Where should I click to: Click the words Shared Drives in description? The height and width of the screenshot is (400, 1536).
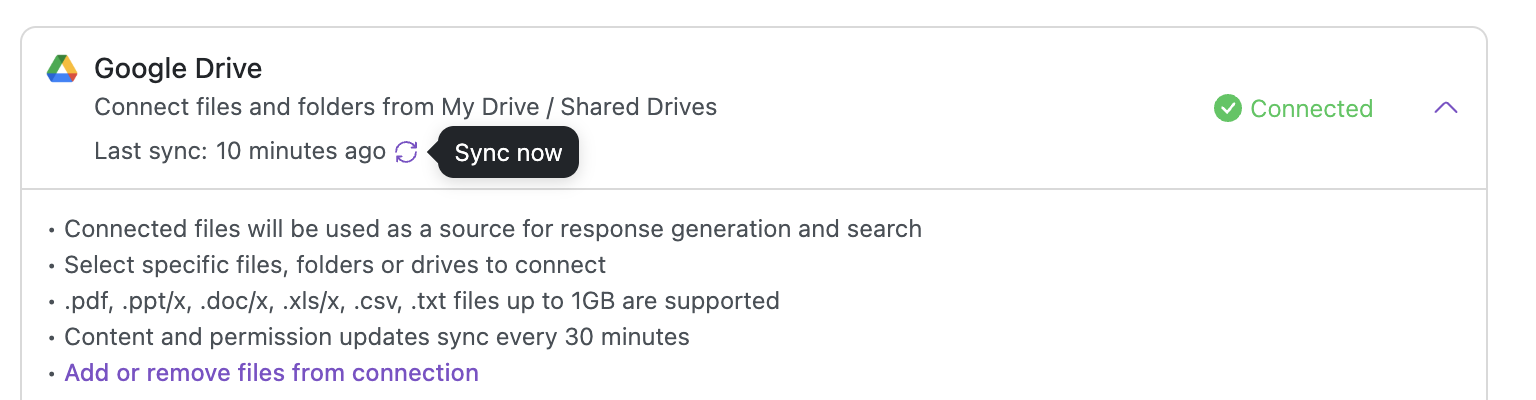pyautogui.click(x=638, y=107)
